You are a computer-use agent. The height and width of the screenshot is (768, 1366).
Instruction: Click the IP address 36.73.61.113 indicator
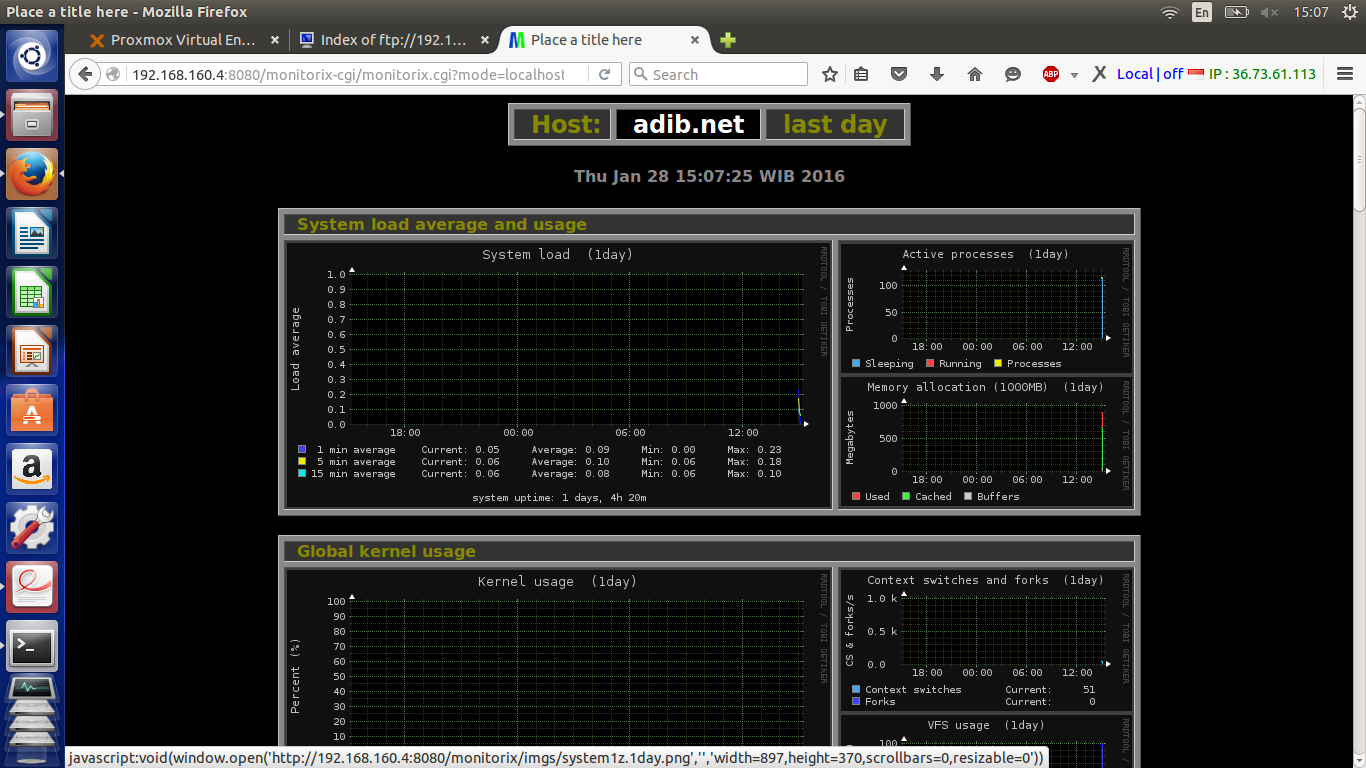click(1262, 74)
